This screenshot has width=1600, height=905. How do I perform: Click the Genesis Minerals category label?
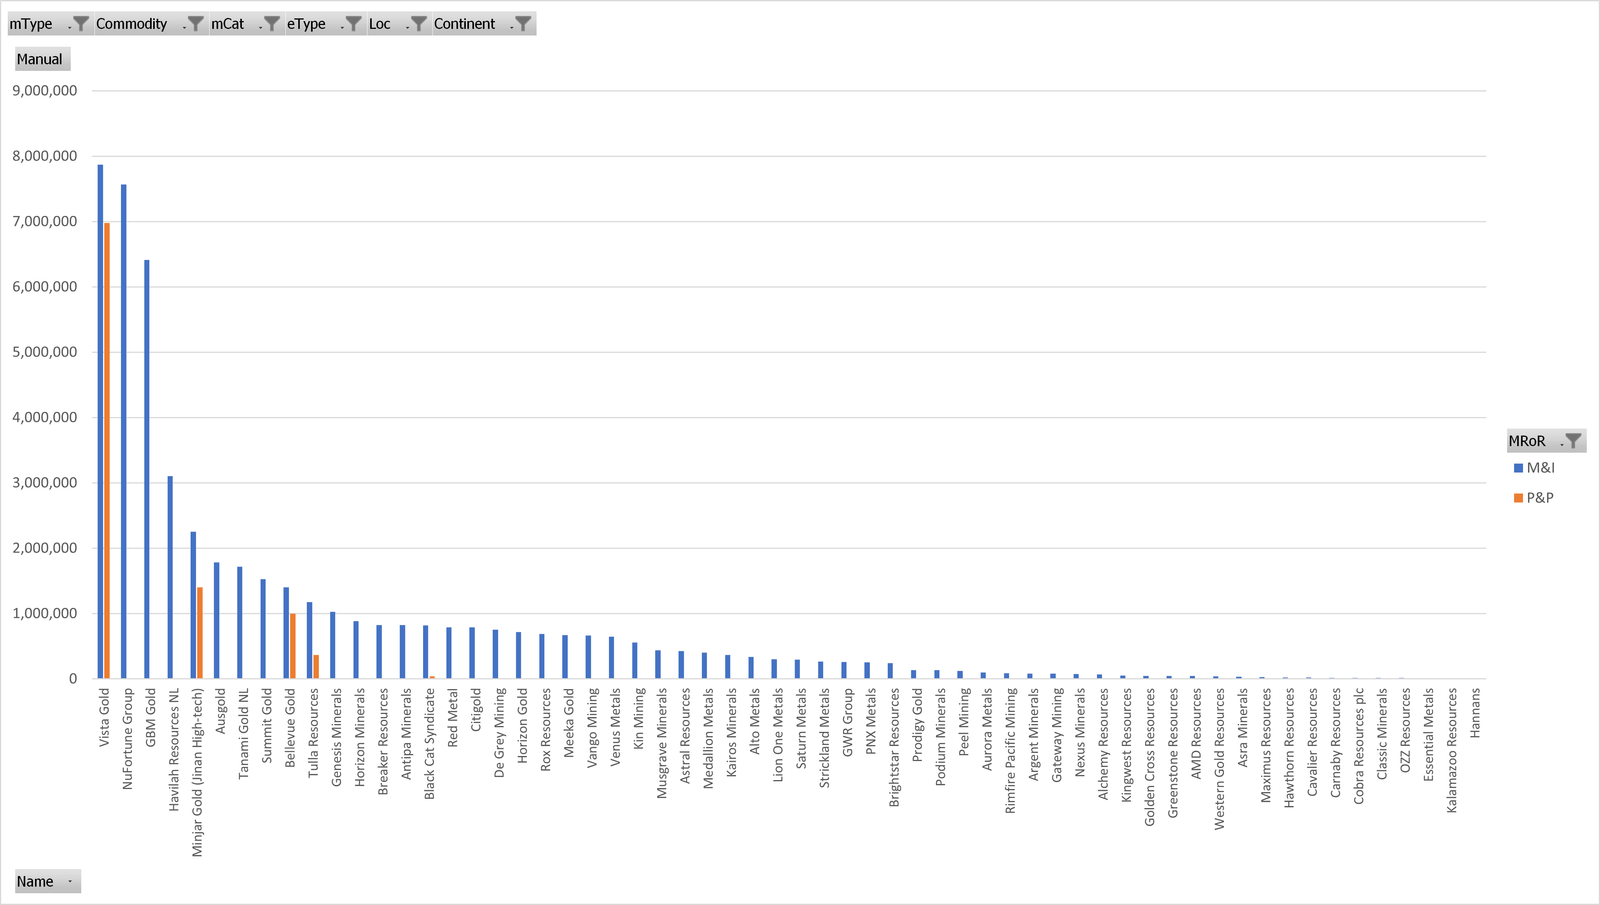pyautogui.click(x=337, y=737)
